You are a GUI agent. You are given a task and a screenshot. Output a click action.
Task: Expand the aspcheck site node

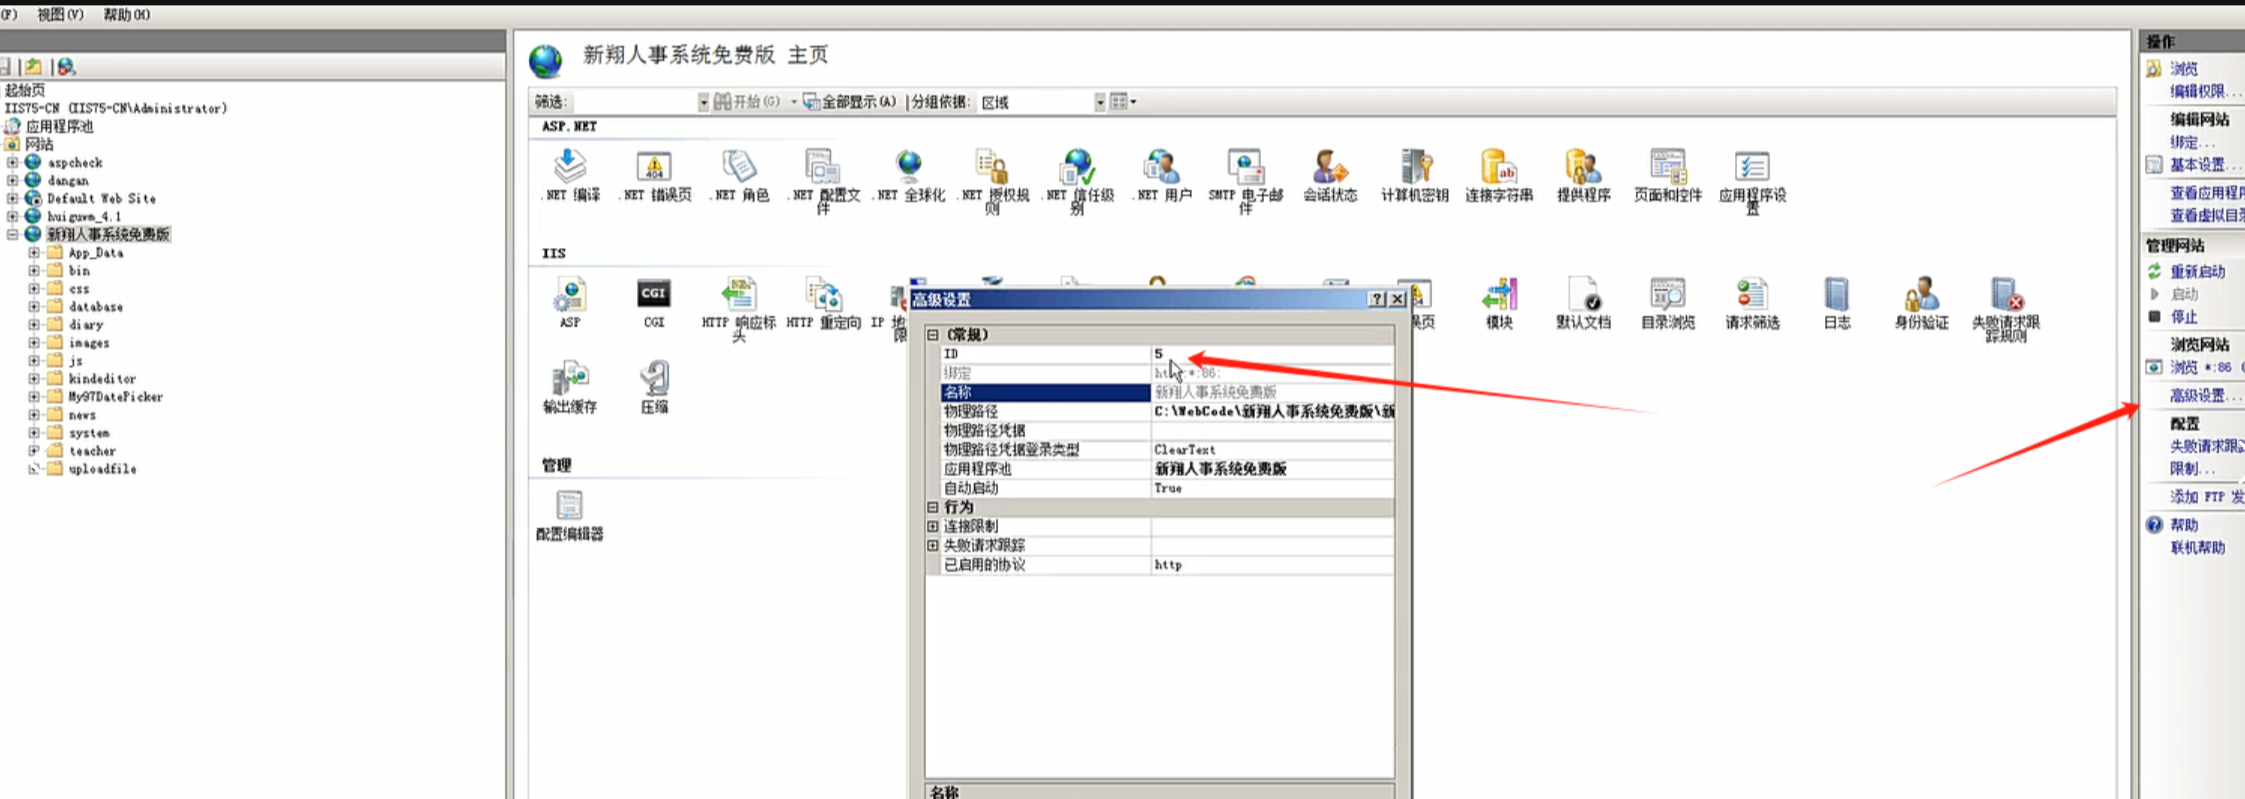point(12,162)
